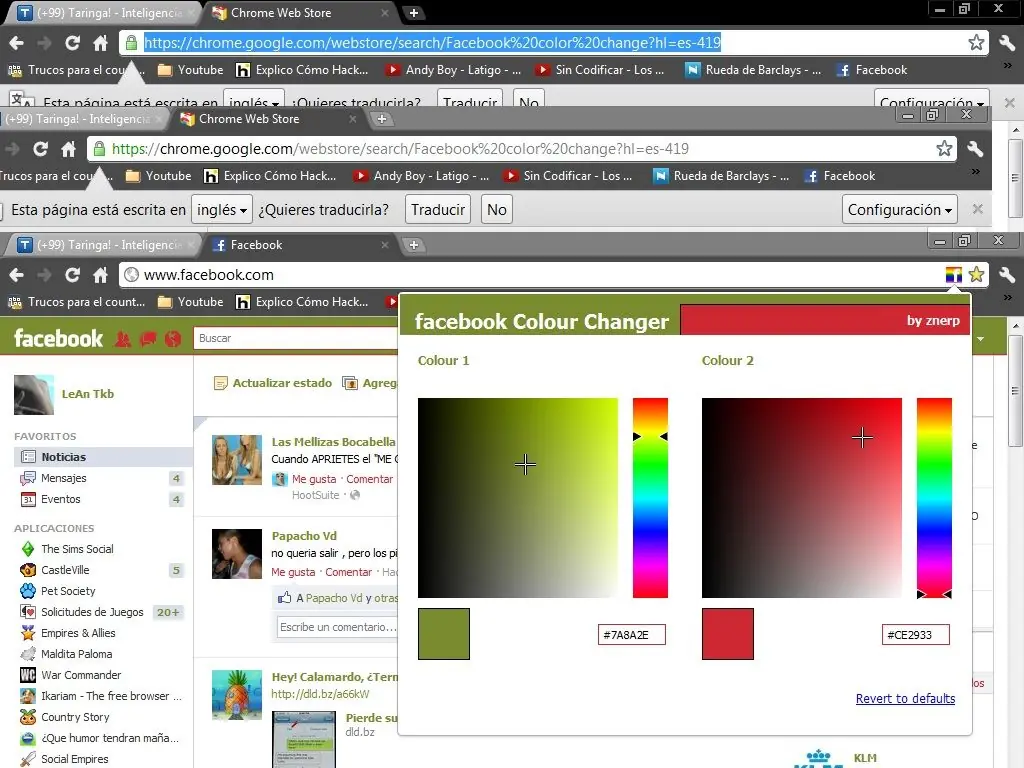Click home icon in the middle Chrome window
Viewport: 1024px width, 768px height.
point(68,149)
